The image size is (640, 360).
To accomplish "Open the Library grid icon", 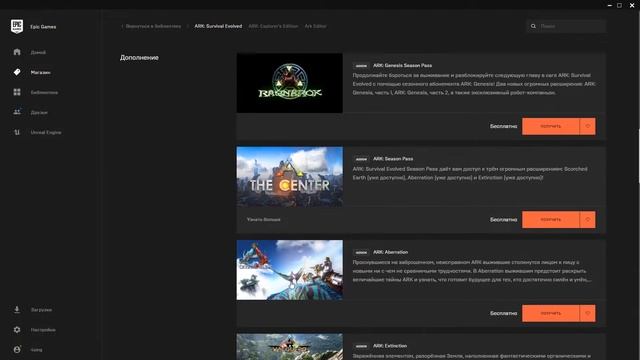I will 17,92.
